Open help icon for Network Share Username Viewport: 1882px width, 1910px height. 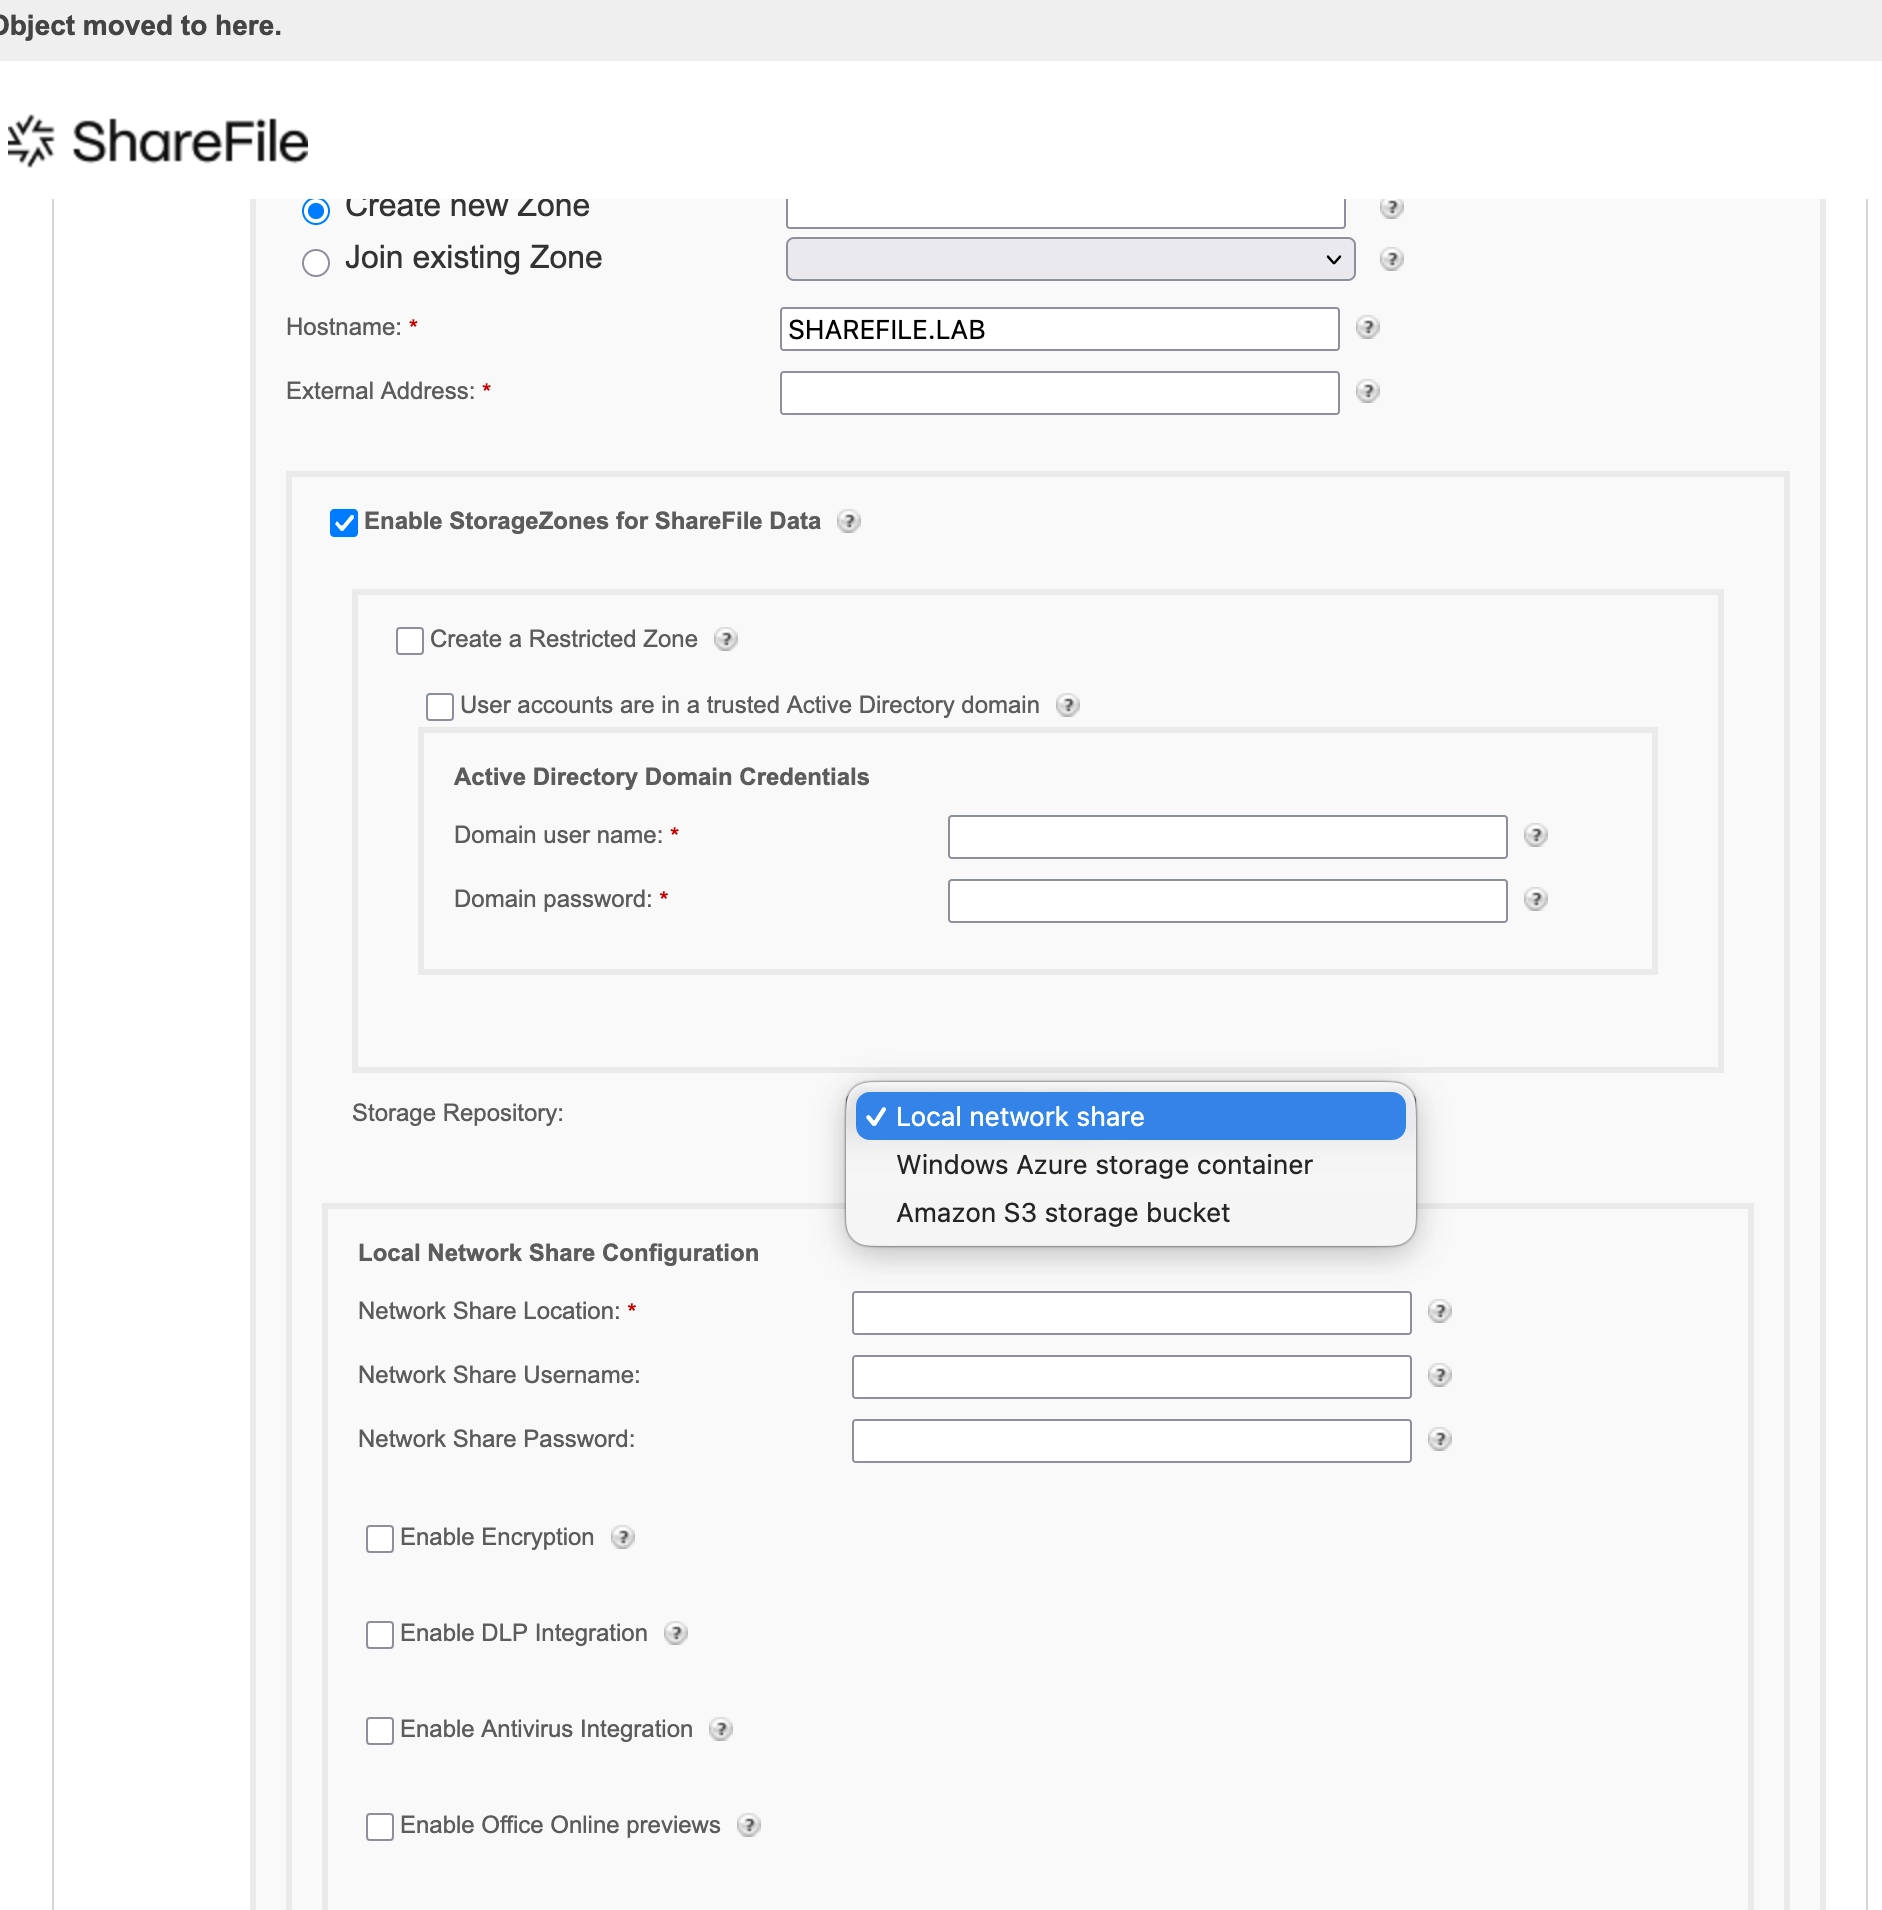pos(1439,1376)
